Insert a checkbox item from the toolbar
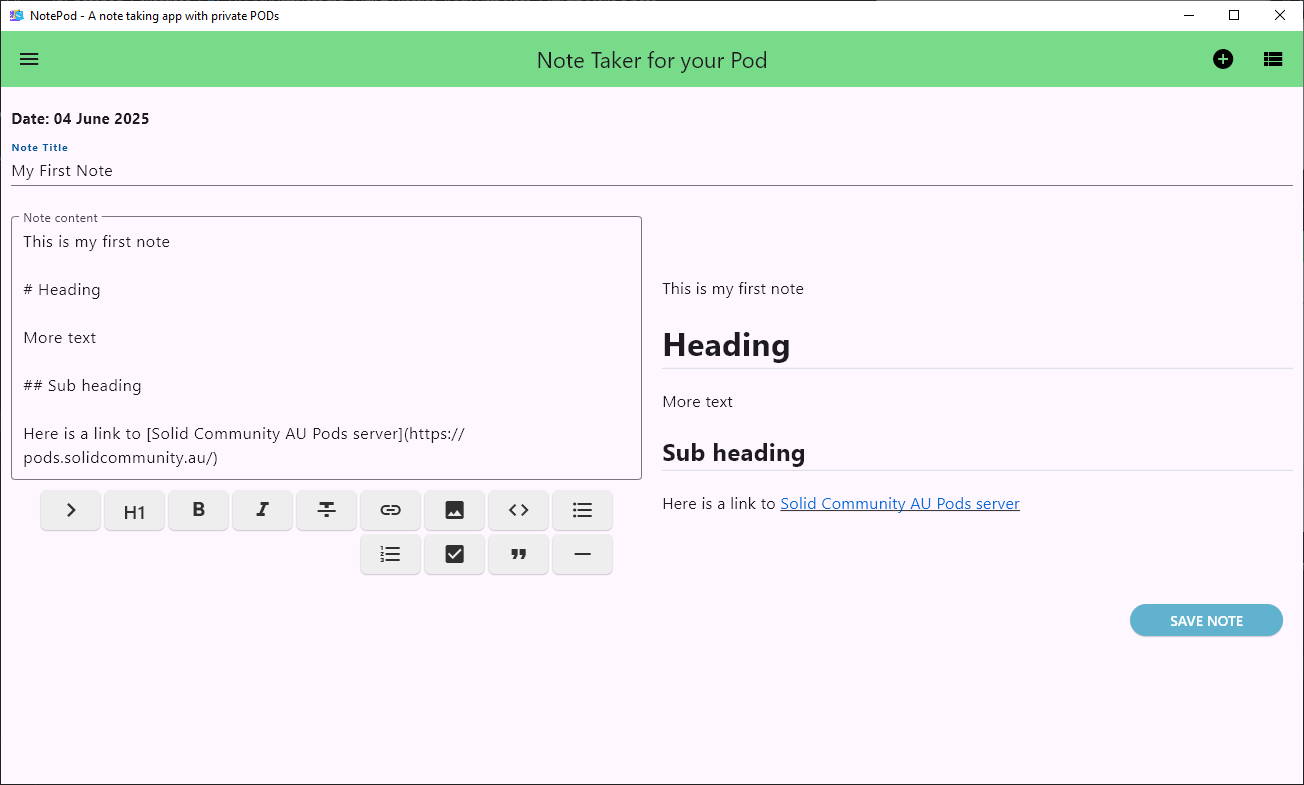Screen dimensions: 1304x785 click(x=455, y=554)
